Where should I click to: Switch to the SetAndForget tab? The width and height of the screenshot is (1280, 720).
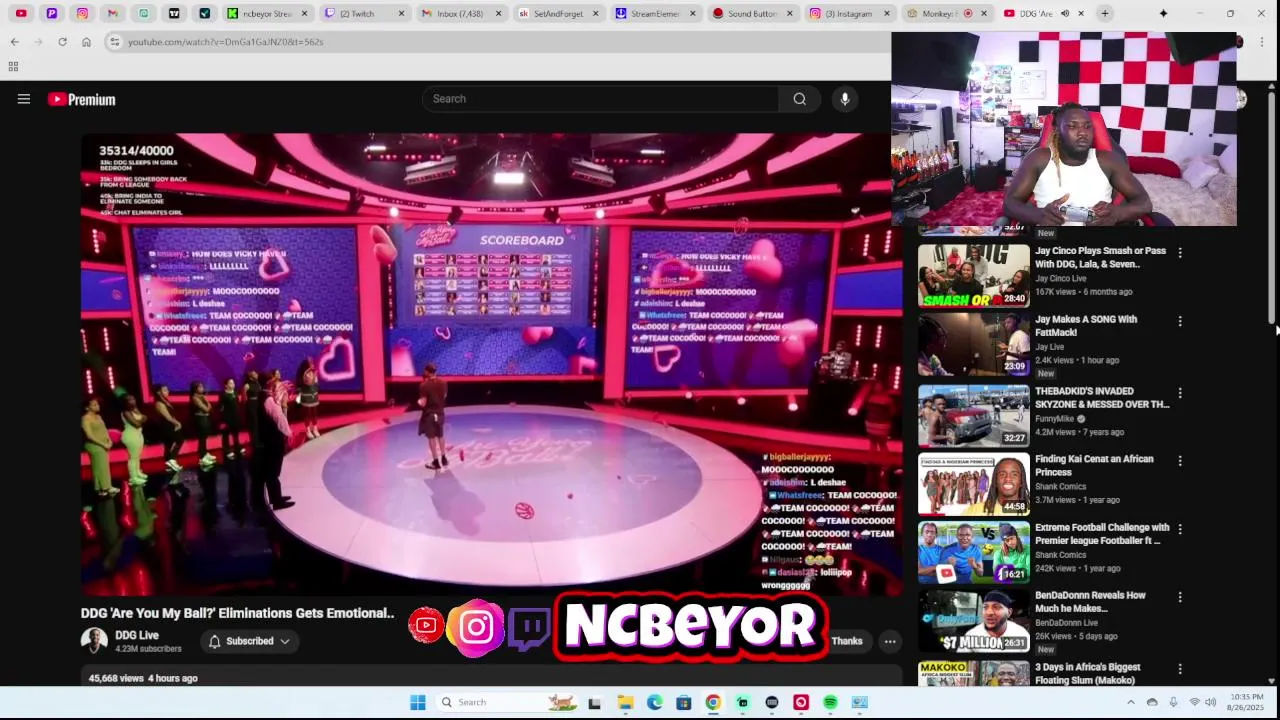point(560,14)
